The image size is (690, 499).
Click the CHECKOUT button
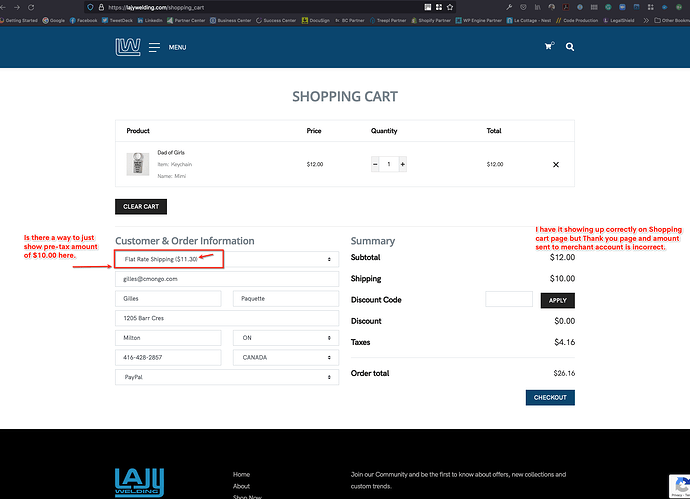click(x=550, y=397)
